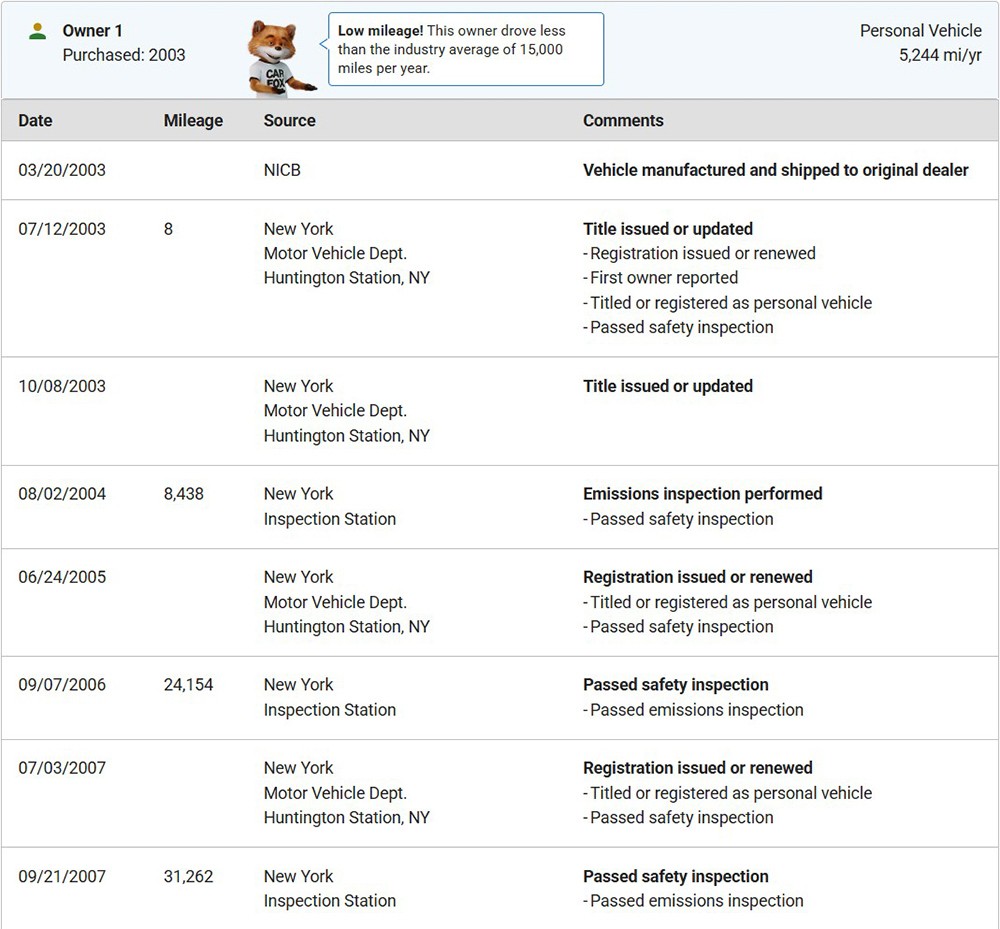The width and height of the screenshot is (1000, 929).
Task: Click the Owner 1 heading text
Action: tap(93, 31)
